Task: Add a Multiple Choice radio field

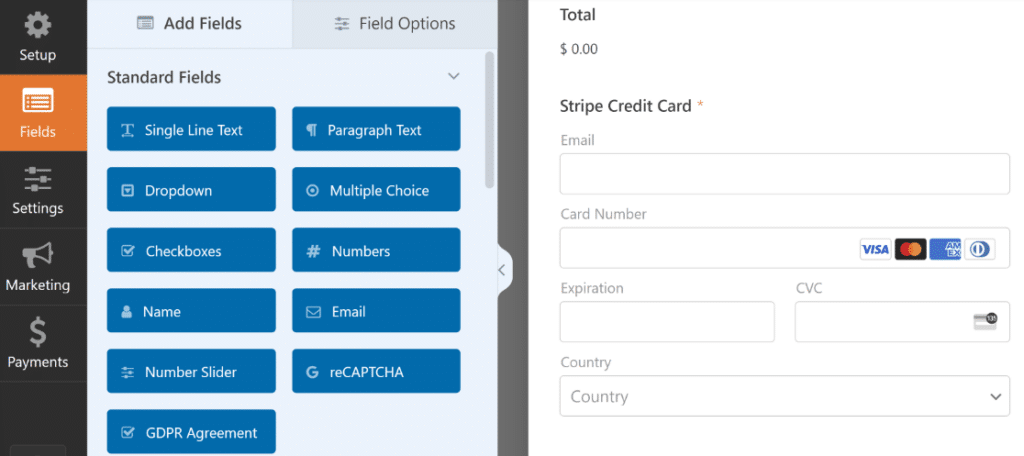Action: 376,190
